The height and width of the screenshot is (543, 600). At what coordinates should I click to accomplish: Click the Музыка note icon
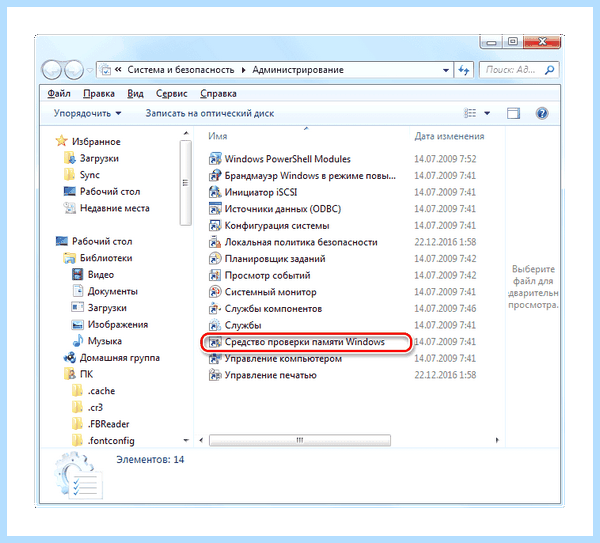point(77,341)
